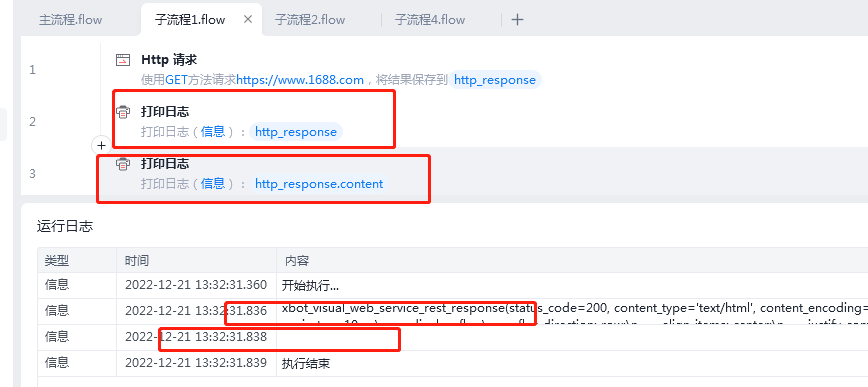Image resolution: width=868 pixels, height=387 pixels.
Task: Click the GET method text in step 1
Action: [x=177, y=80]
